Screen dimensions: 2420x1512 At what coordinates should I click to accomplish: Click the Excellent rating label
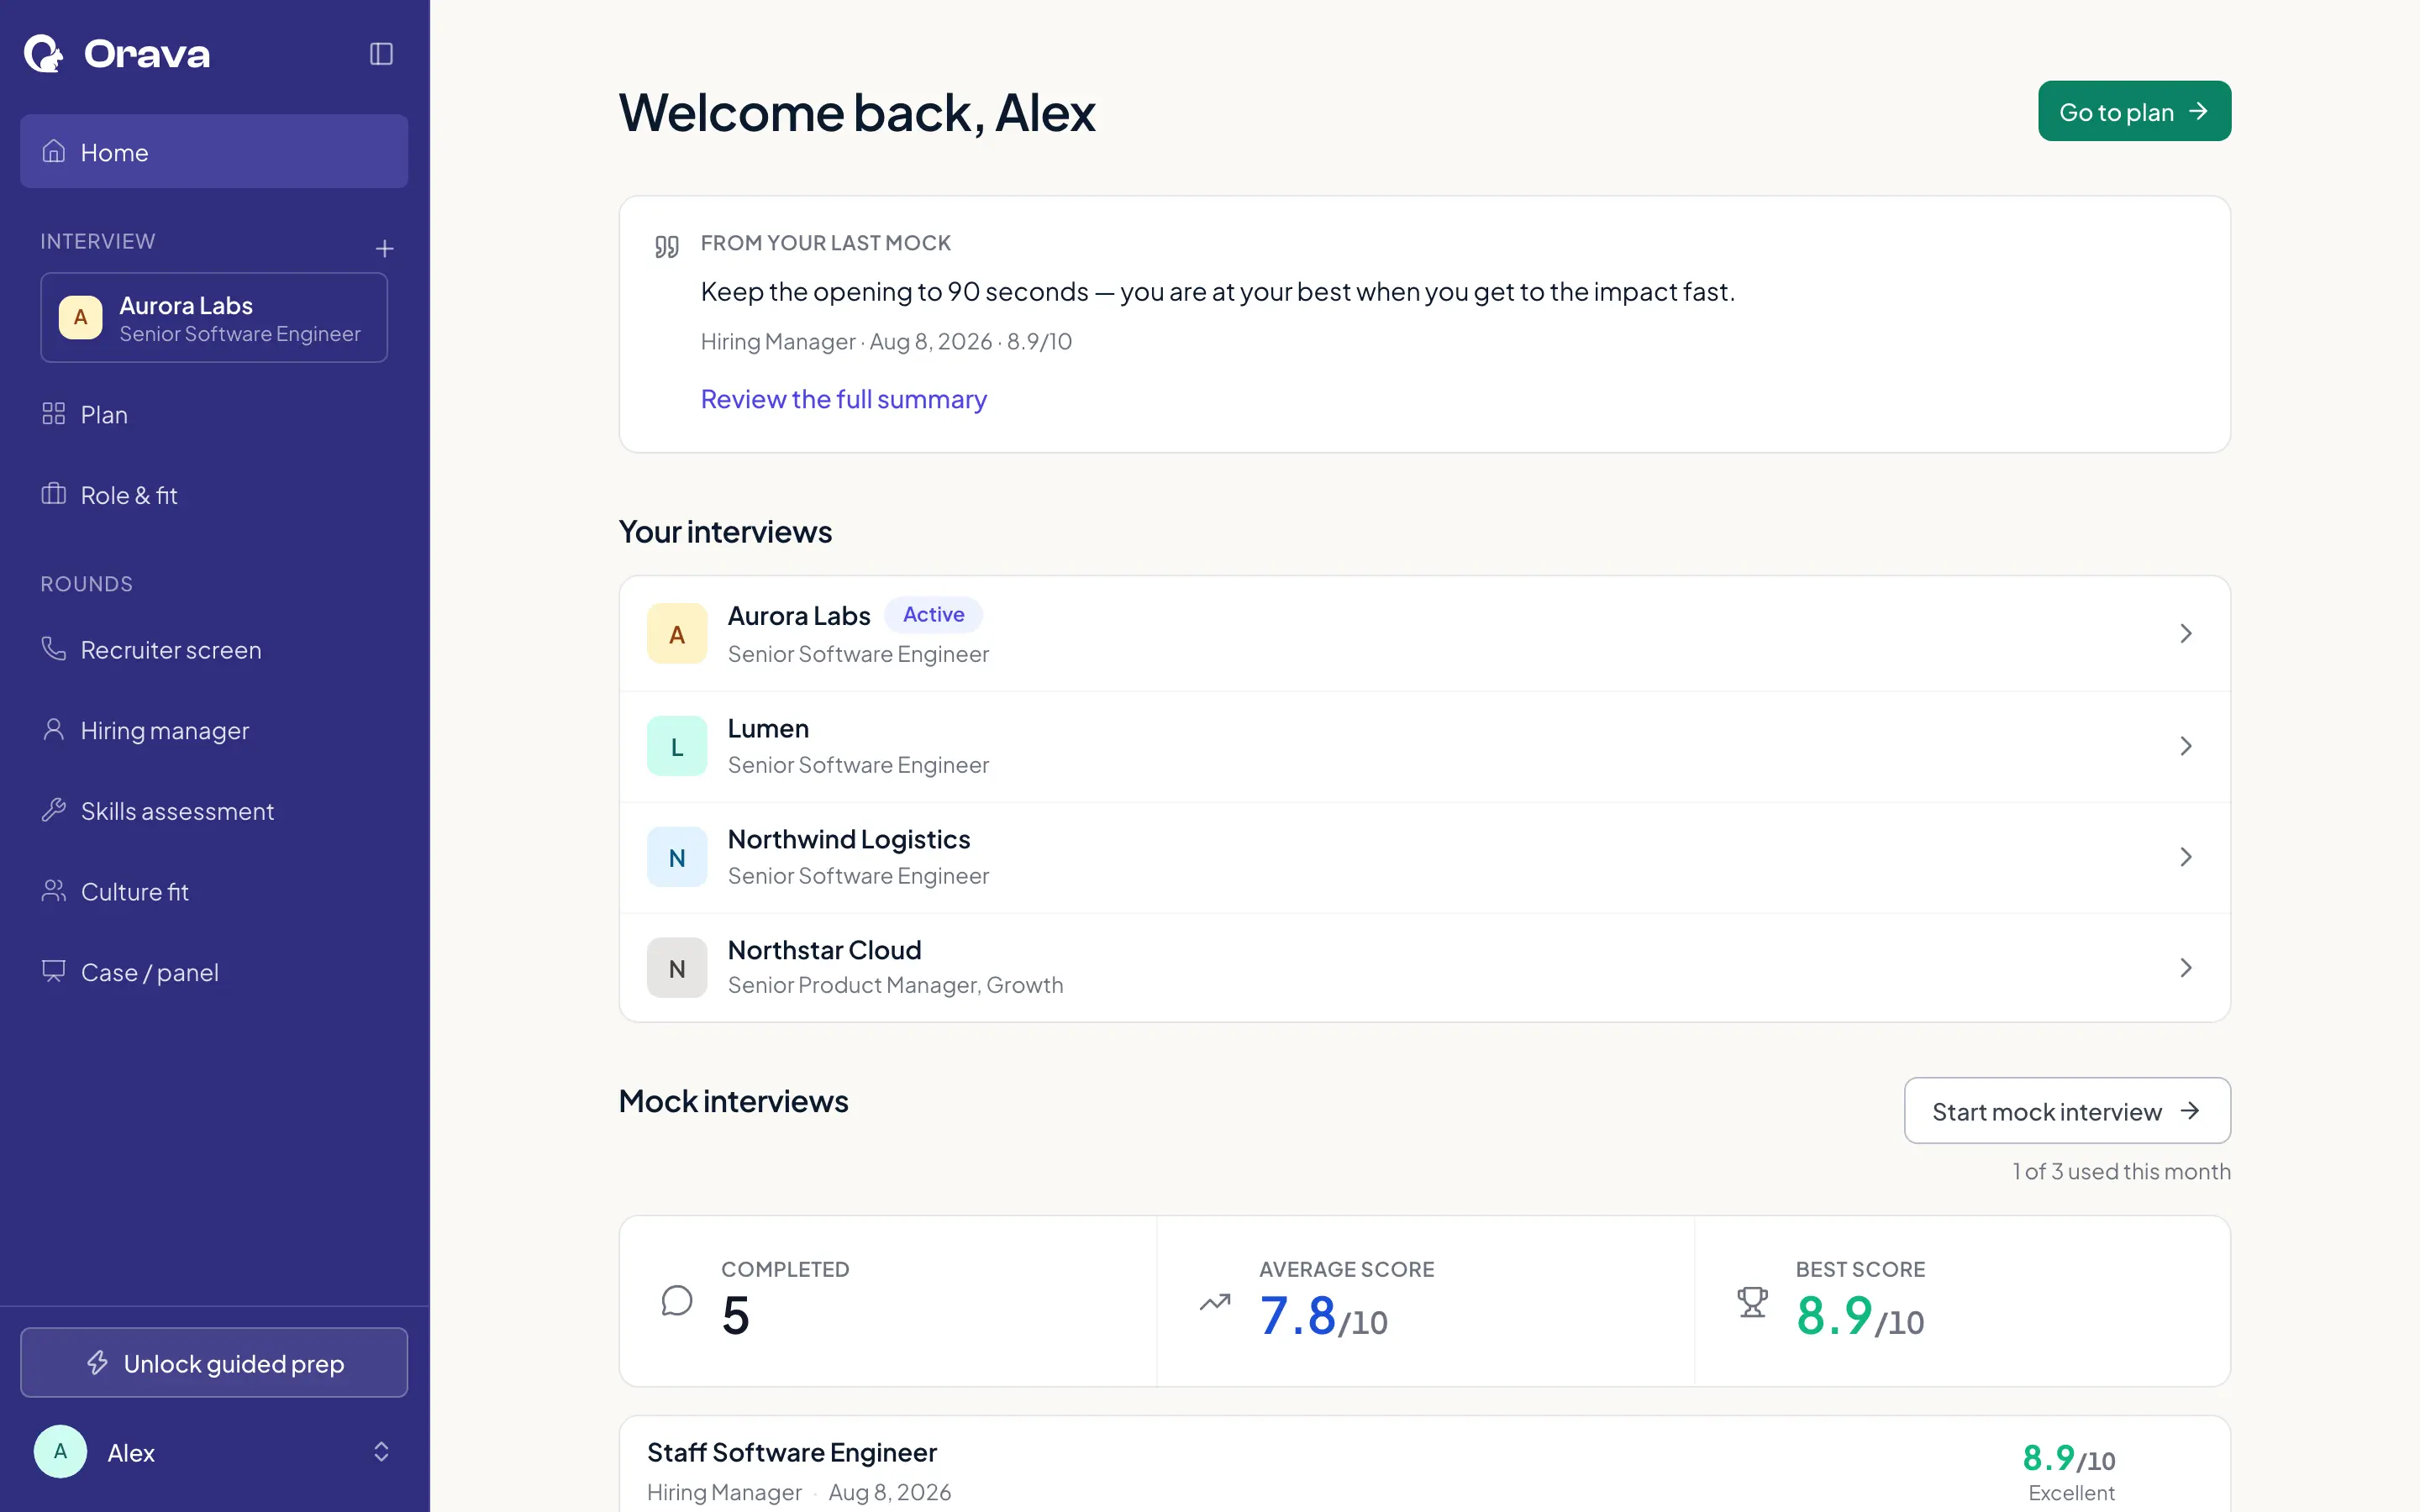pyautogui.click(x=2071, y=1493)
